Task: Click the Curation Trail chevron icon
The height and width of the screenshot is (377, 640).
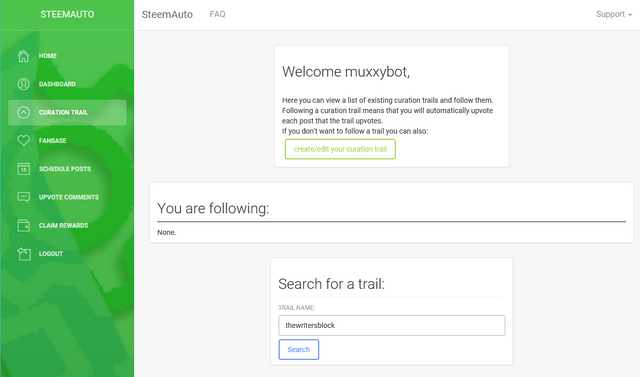Action: (24, 112)
